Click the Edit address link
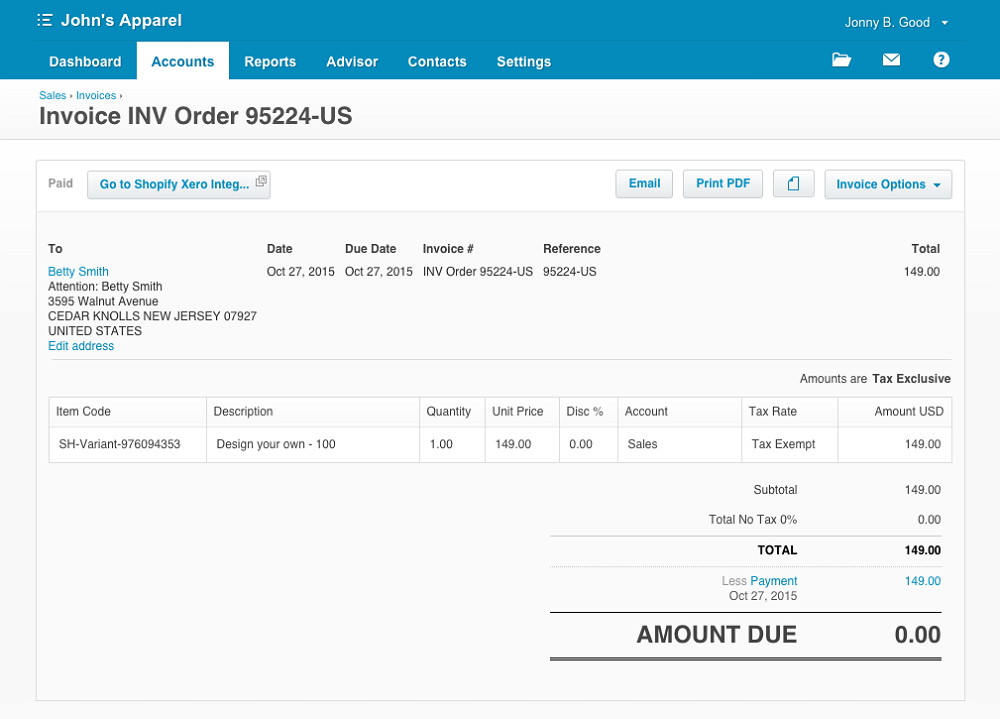Screen dimensions: 1000x719 point(81,346)
